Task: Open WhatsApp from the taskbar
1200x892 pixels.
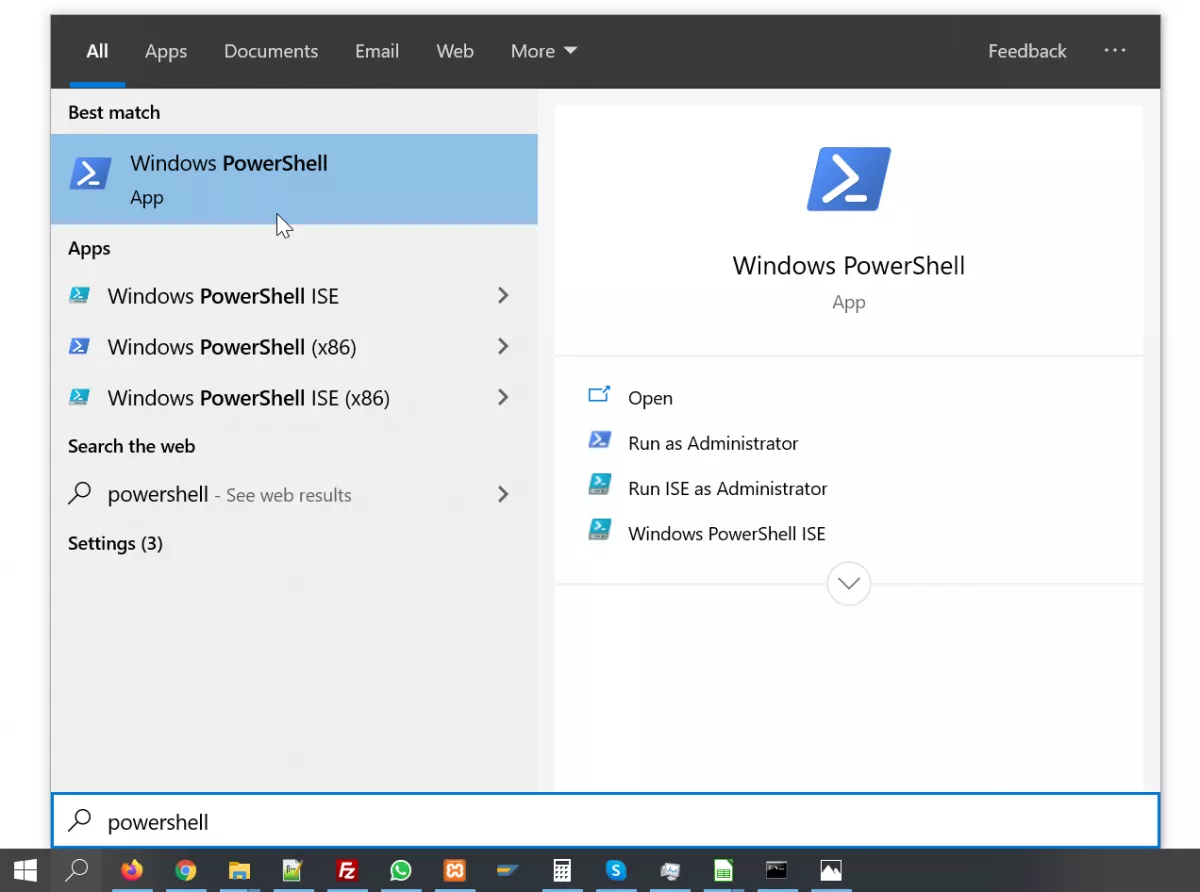Action: coord(401,870)
